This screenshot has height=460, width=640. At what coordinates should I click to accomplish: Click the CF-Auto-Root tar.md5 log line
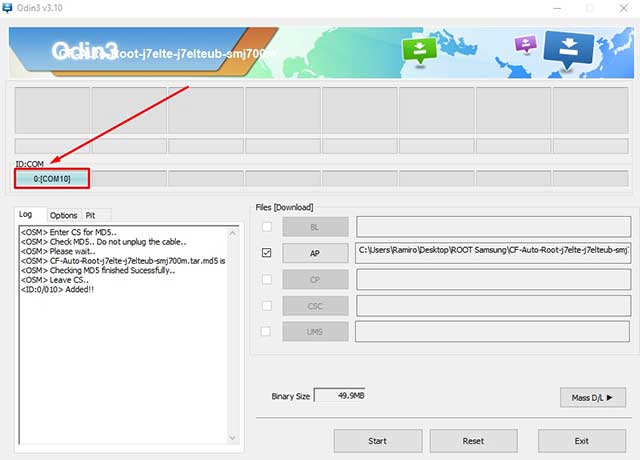click(x=123, y=261)
